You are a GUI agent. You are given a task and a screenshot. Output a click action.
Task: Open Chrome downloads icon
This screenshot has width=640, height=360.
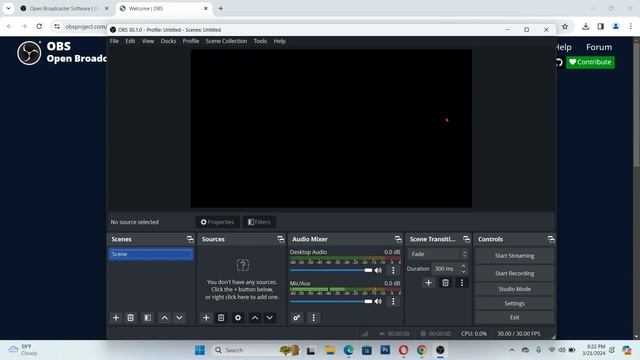[x=585, y=27]
